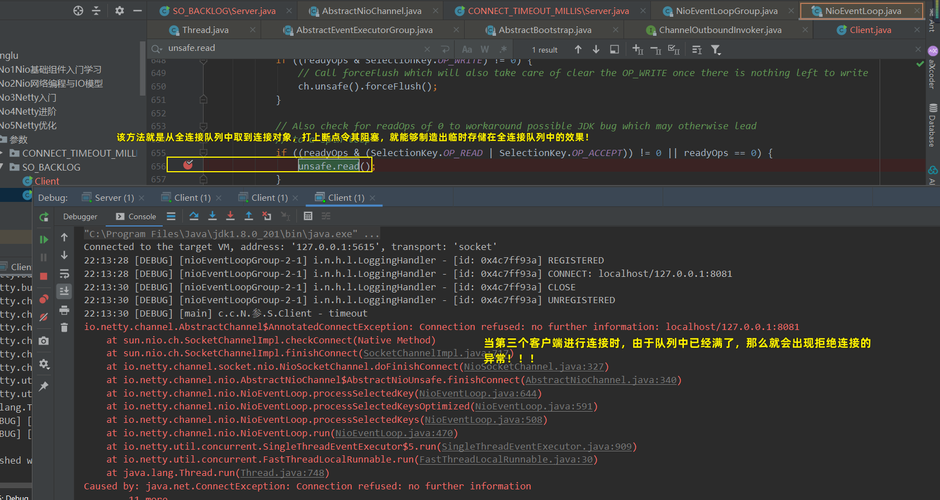
Task: Resume program execution
Action: tap(43, 240)
